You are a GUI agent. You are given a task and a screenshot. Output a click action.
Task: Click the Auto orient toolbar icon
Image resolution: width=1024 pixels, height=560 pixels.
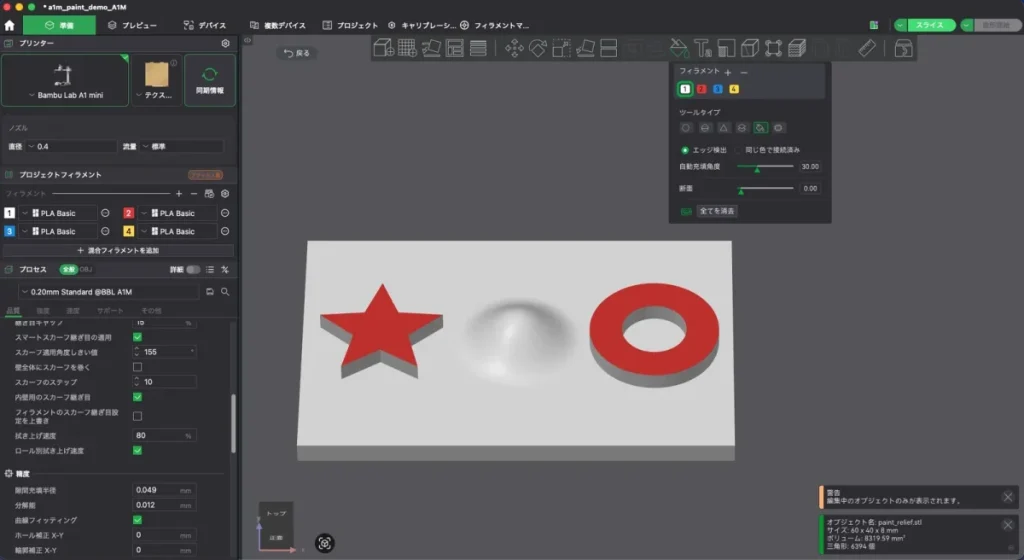[x=431, y=48]
